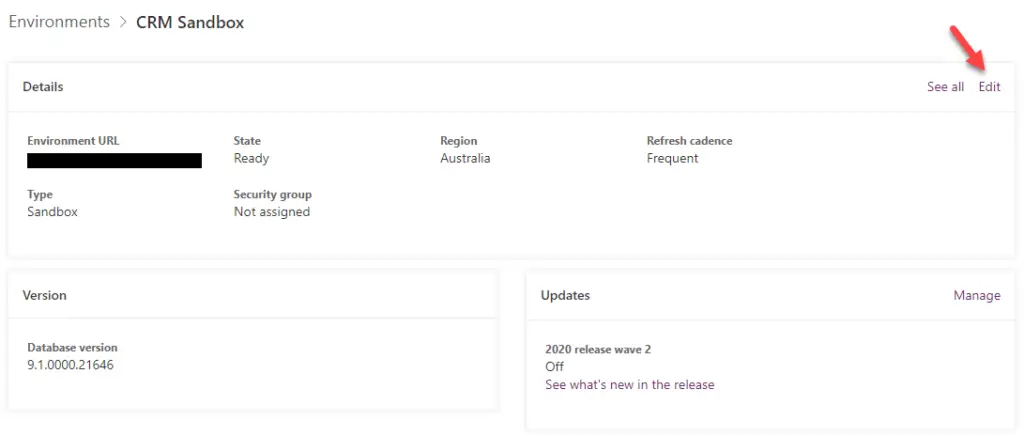Select the Details card heading
The width and height of the screenshot is (1024, 436).
(43, 87)
